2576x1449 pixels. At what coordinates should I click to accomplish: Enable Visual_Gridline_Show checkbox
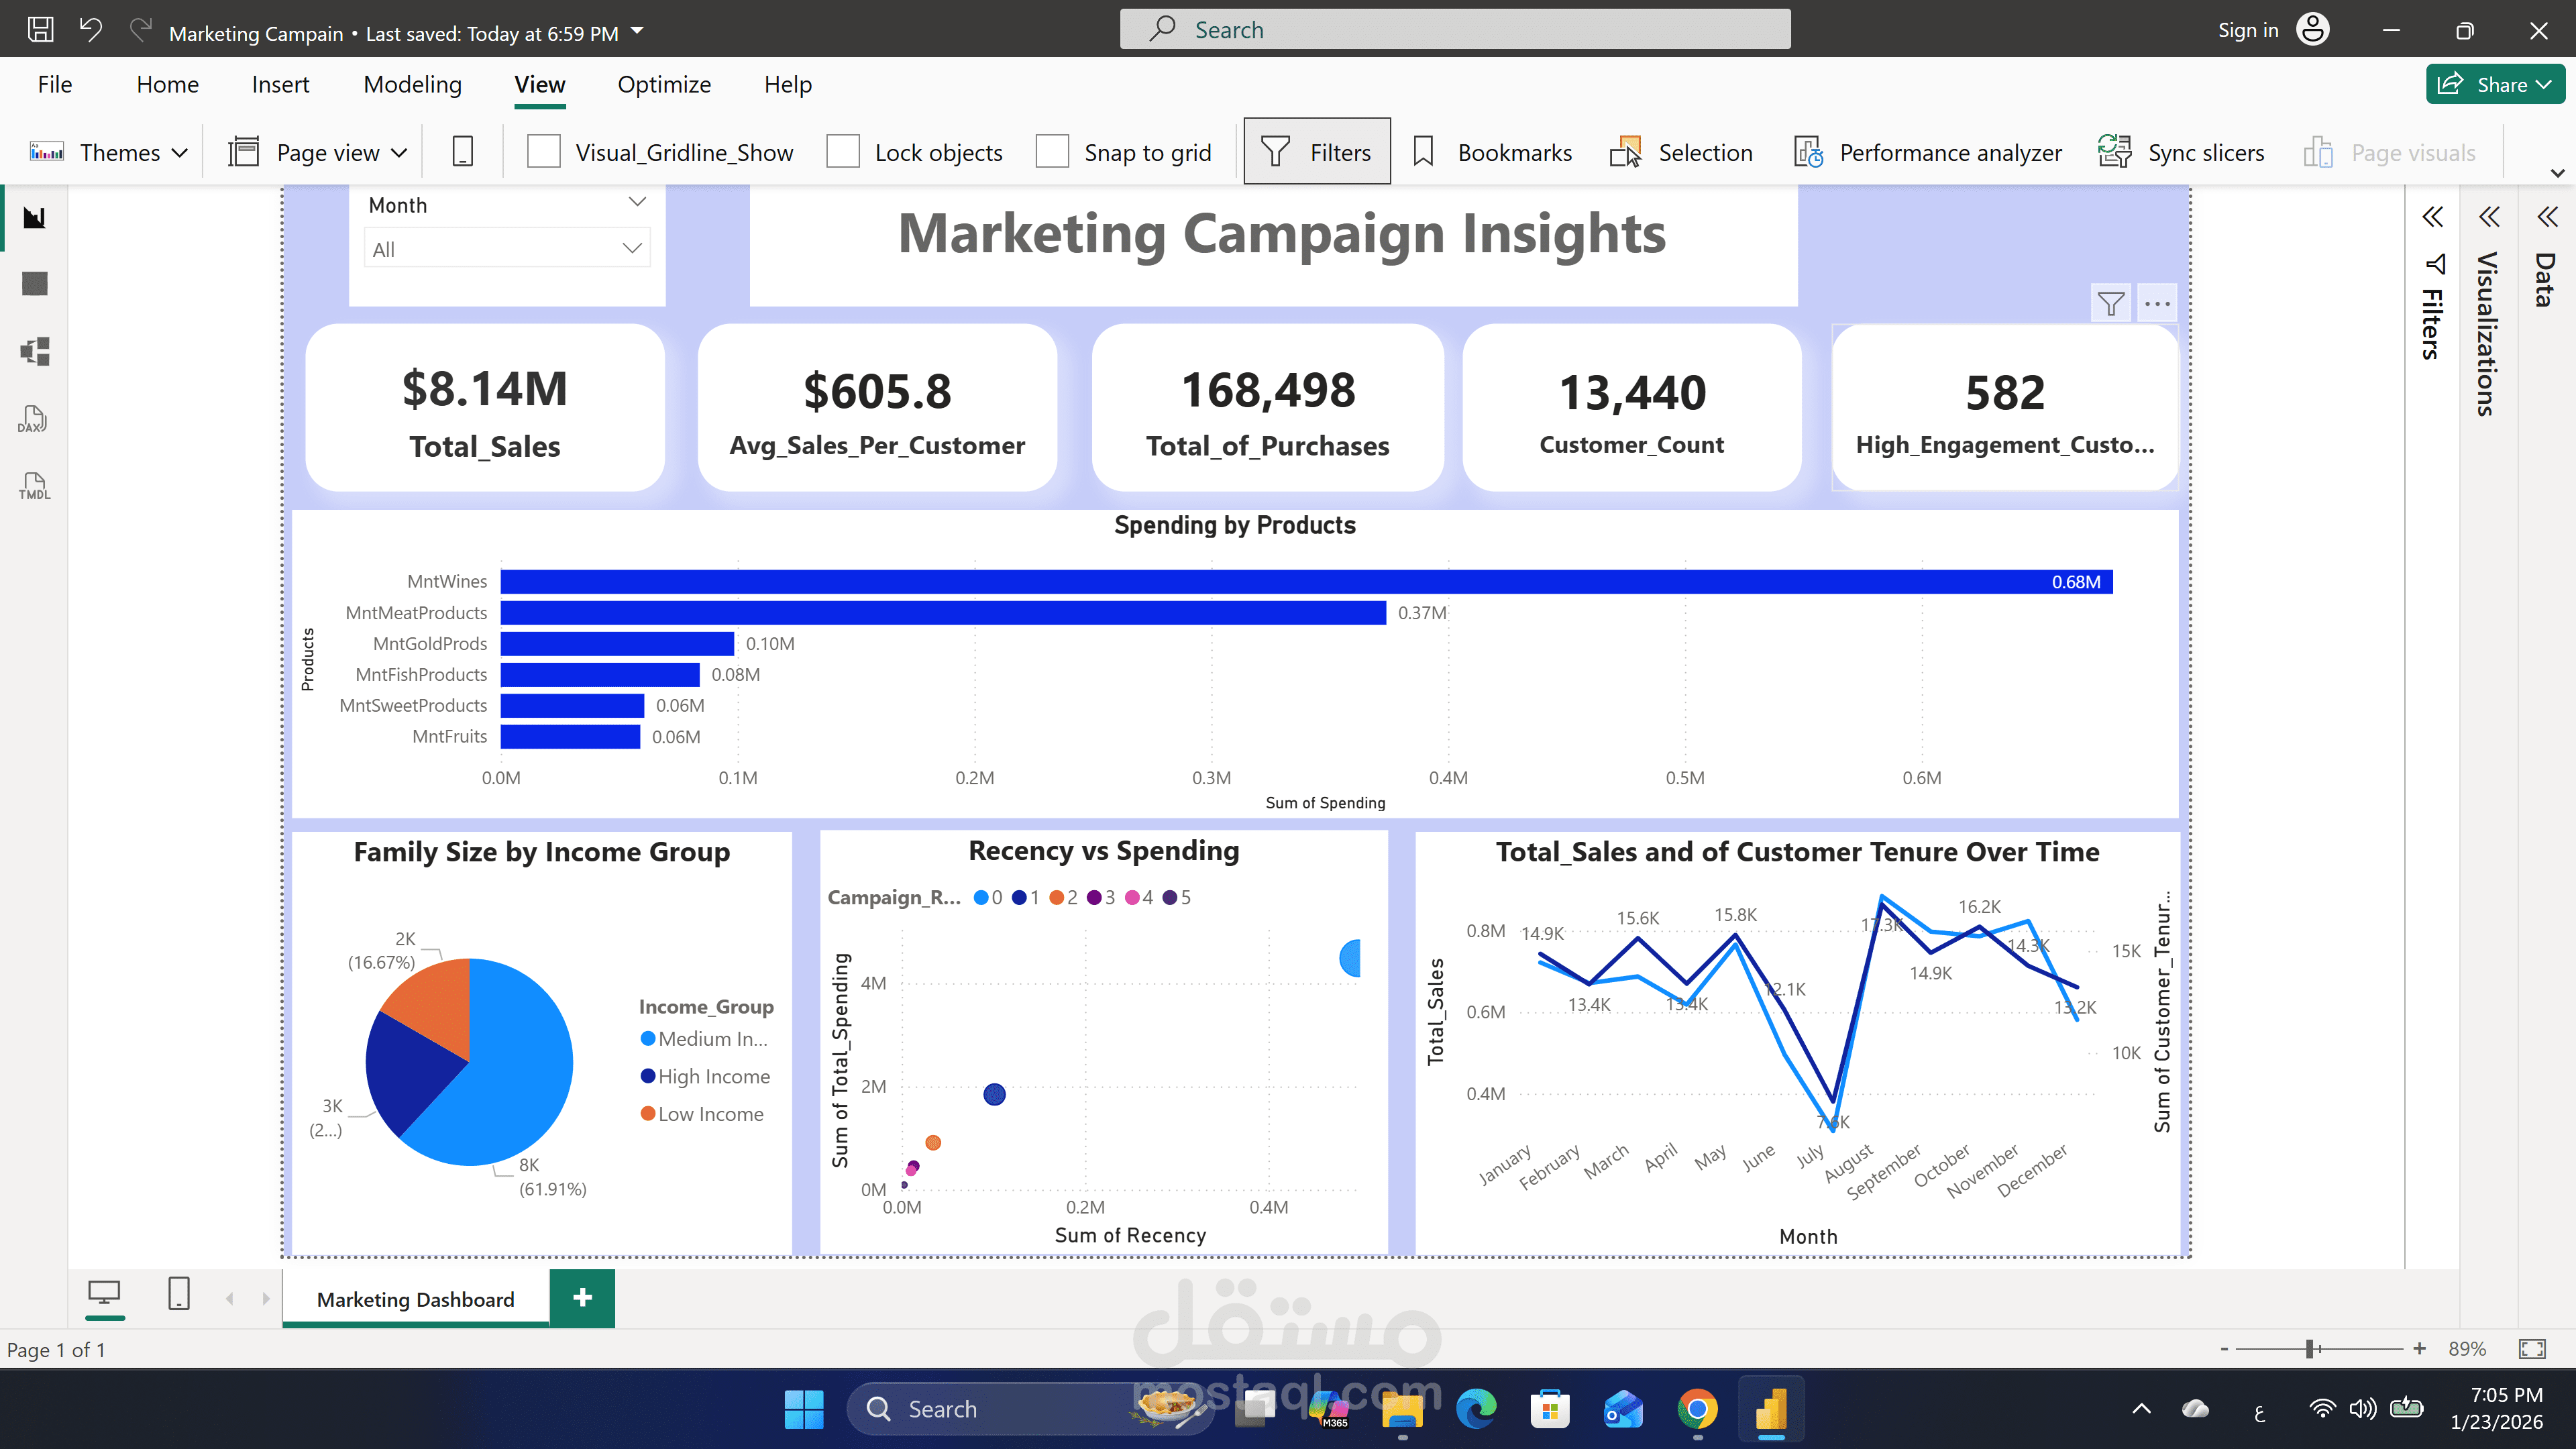coord(543,152)
